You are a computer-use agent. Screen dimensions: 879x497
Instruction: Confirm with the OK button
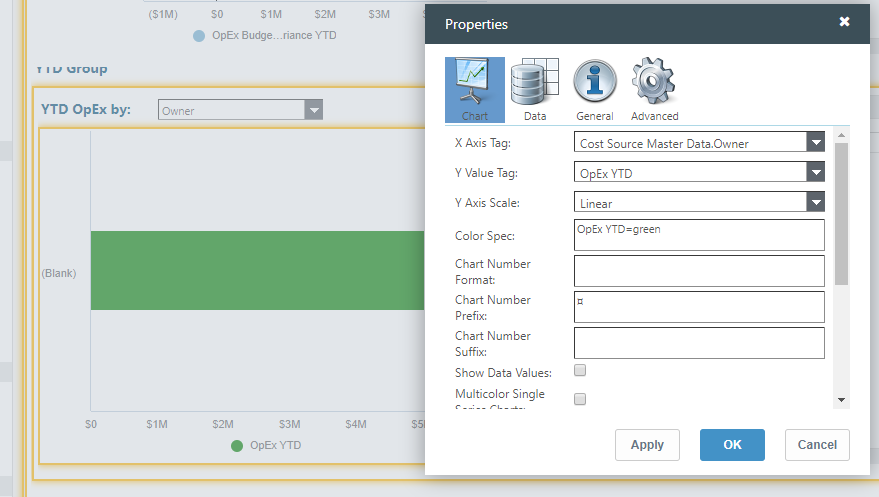(732, 445)
